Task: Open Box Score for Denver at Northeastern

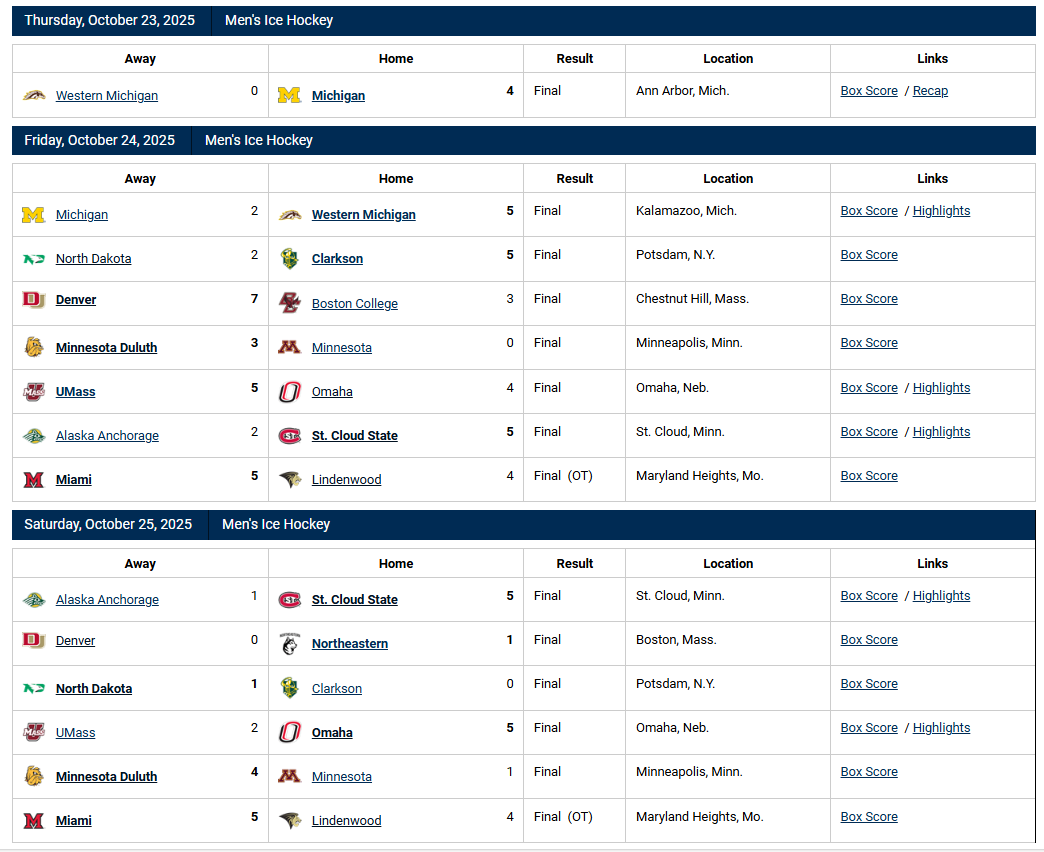Action: click(x=869, y=640)
